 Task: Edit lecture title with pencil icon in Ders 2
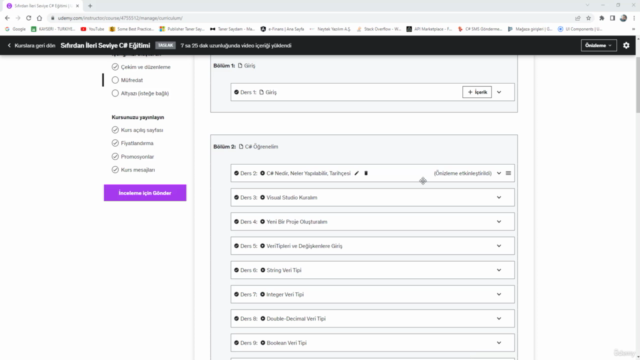coord(357,173)
